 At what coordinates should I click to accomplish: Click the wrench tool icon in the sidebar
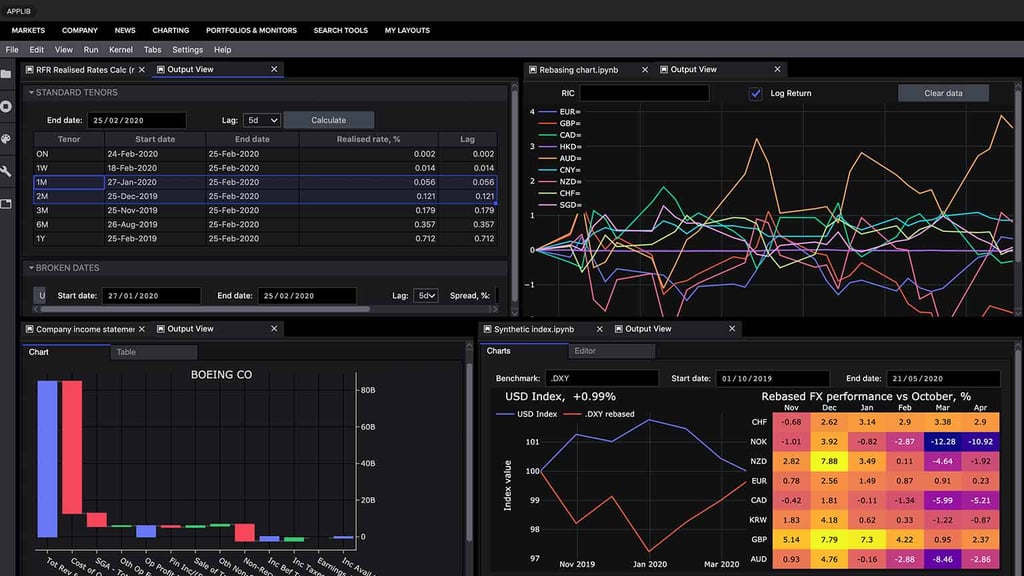(x=8, y=172)
